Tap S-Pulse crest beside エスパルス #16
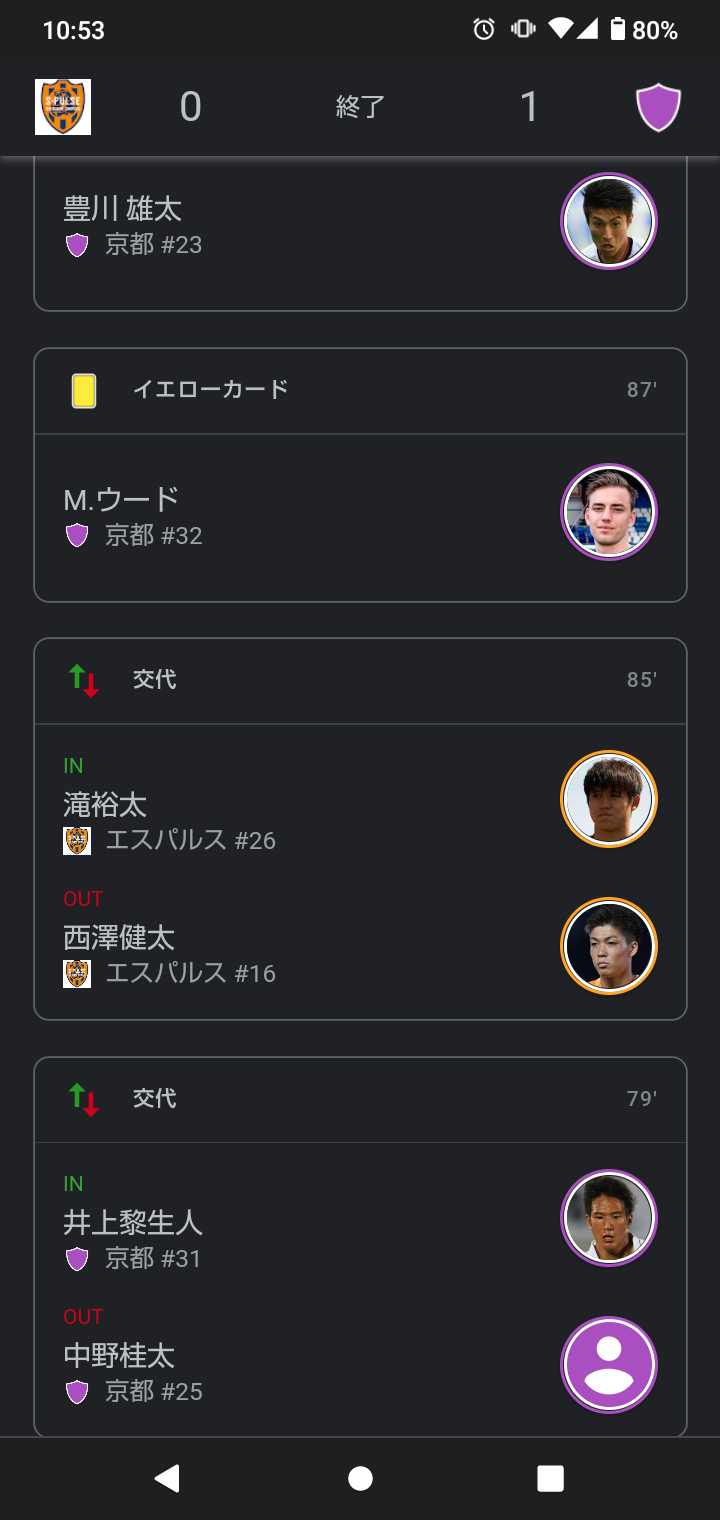The image size is (720, 1520). coord(77,974)
